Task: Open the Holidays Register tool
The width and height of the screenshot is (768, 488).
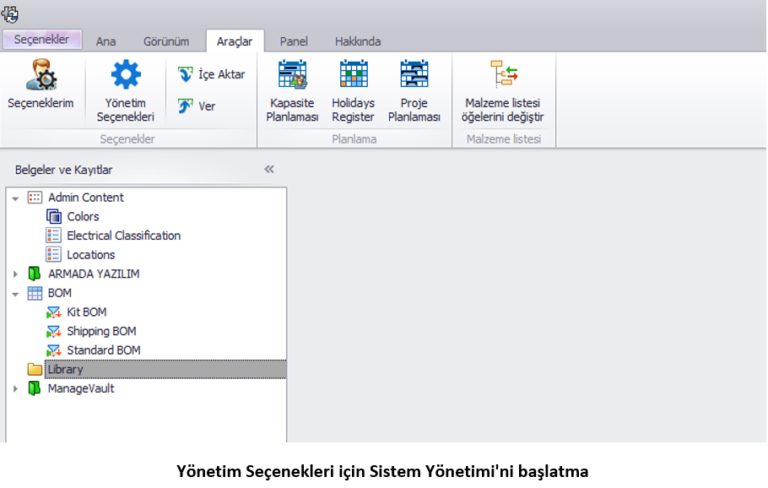Action: (x=353, y=77)
